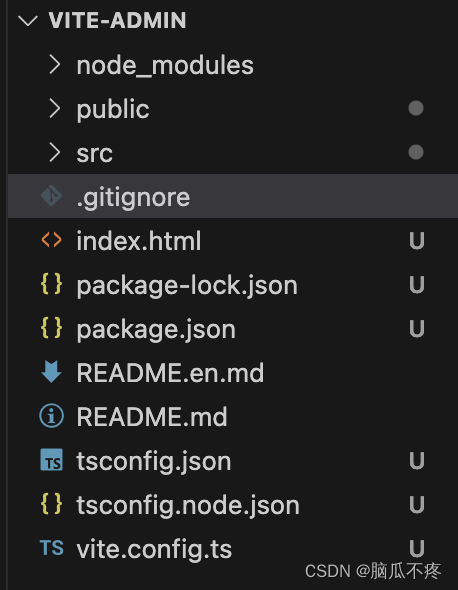
Task: Click the info icon of README.md
Action: click(51, 416)
